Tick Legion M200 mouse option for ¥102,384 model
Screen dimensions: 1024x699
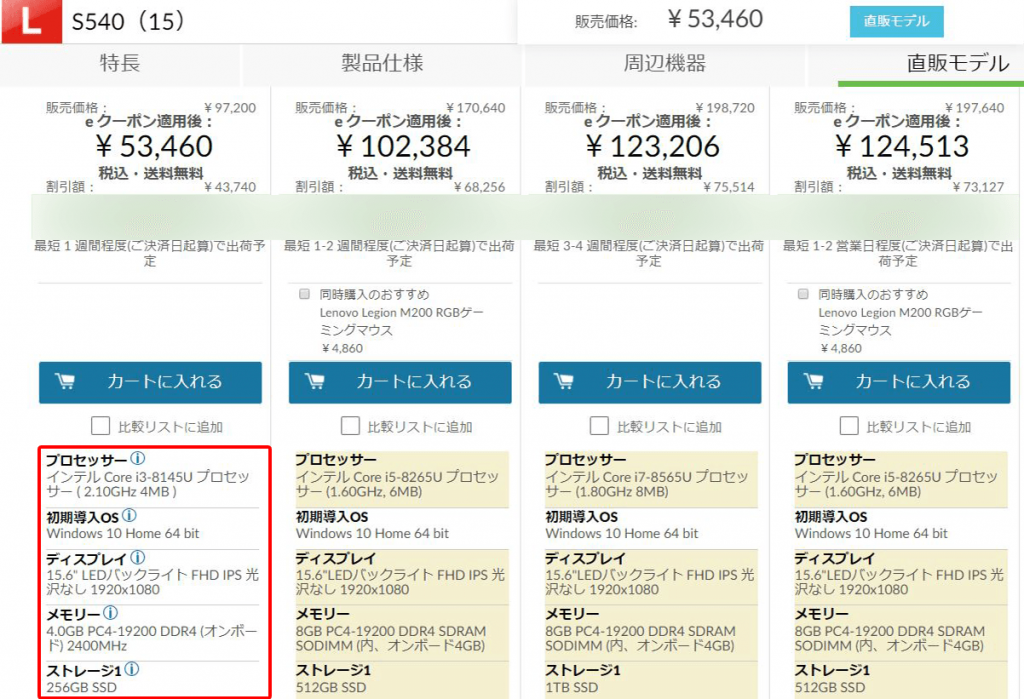(304, 294)
